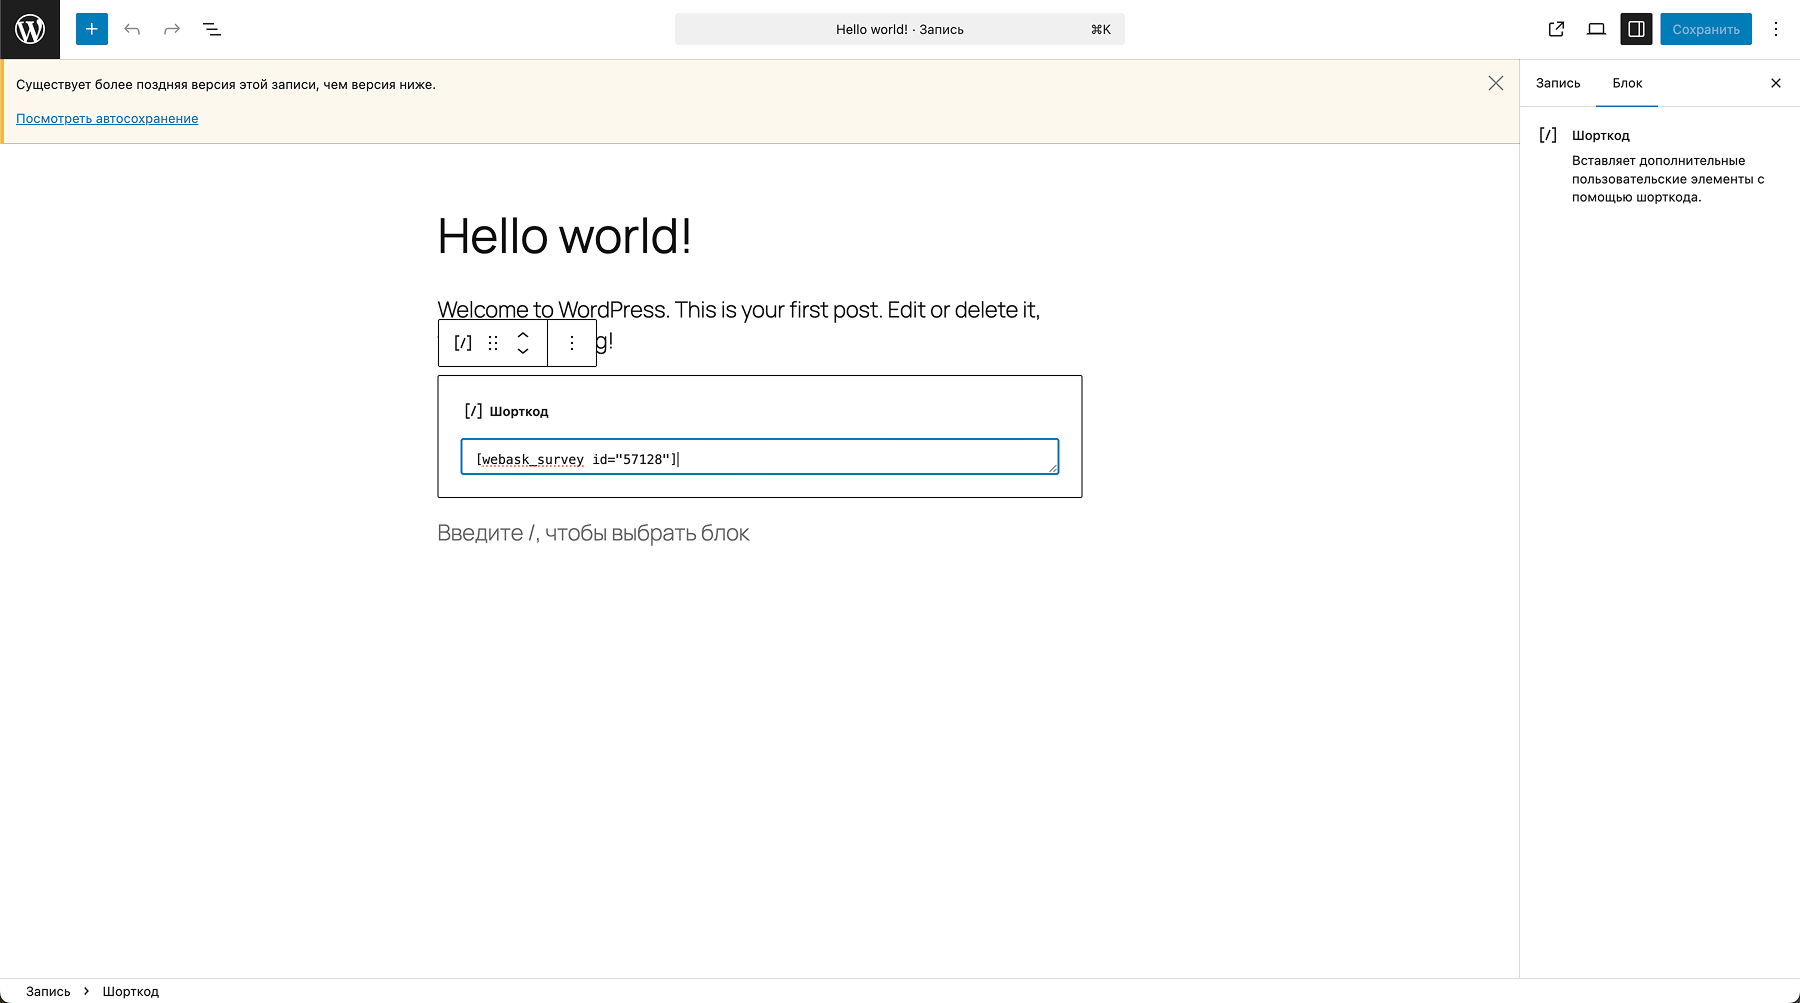Open the block inserter plus button
The image size is (1800, 1003).
(92, 29)
